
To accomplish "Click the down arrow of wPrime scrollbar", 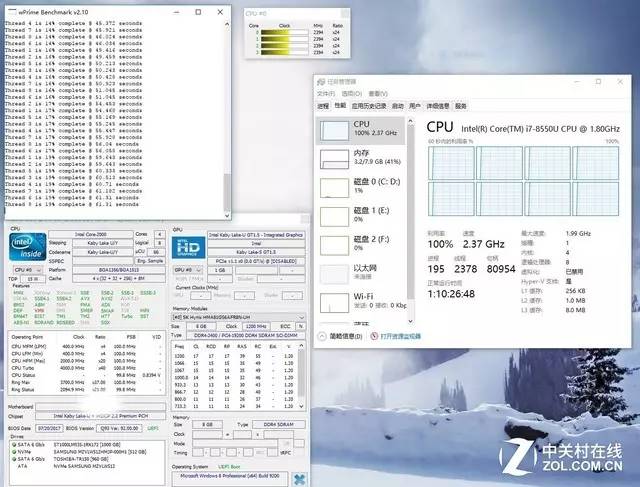I will (227, 216).
